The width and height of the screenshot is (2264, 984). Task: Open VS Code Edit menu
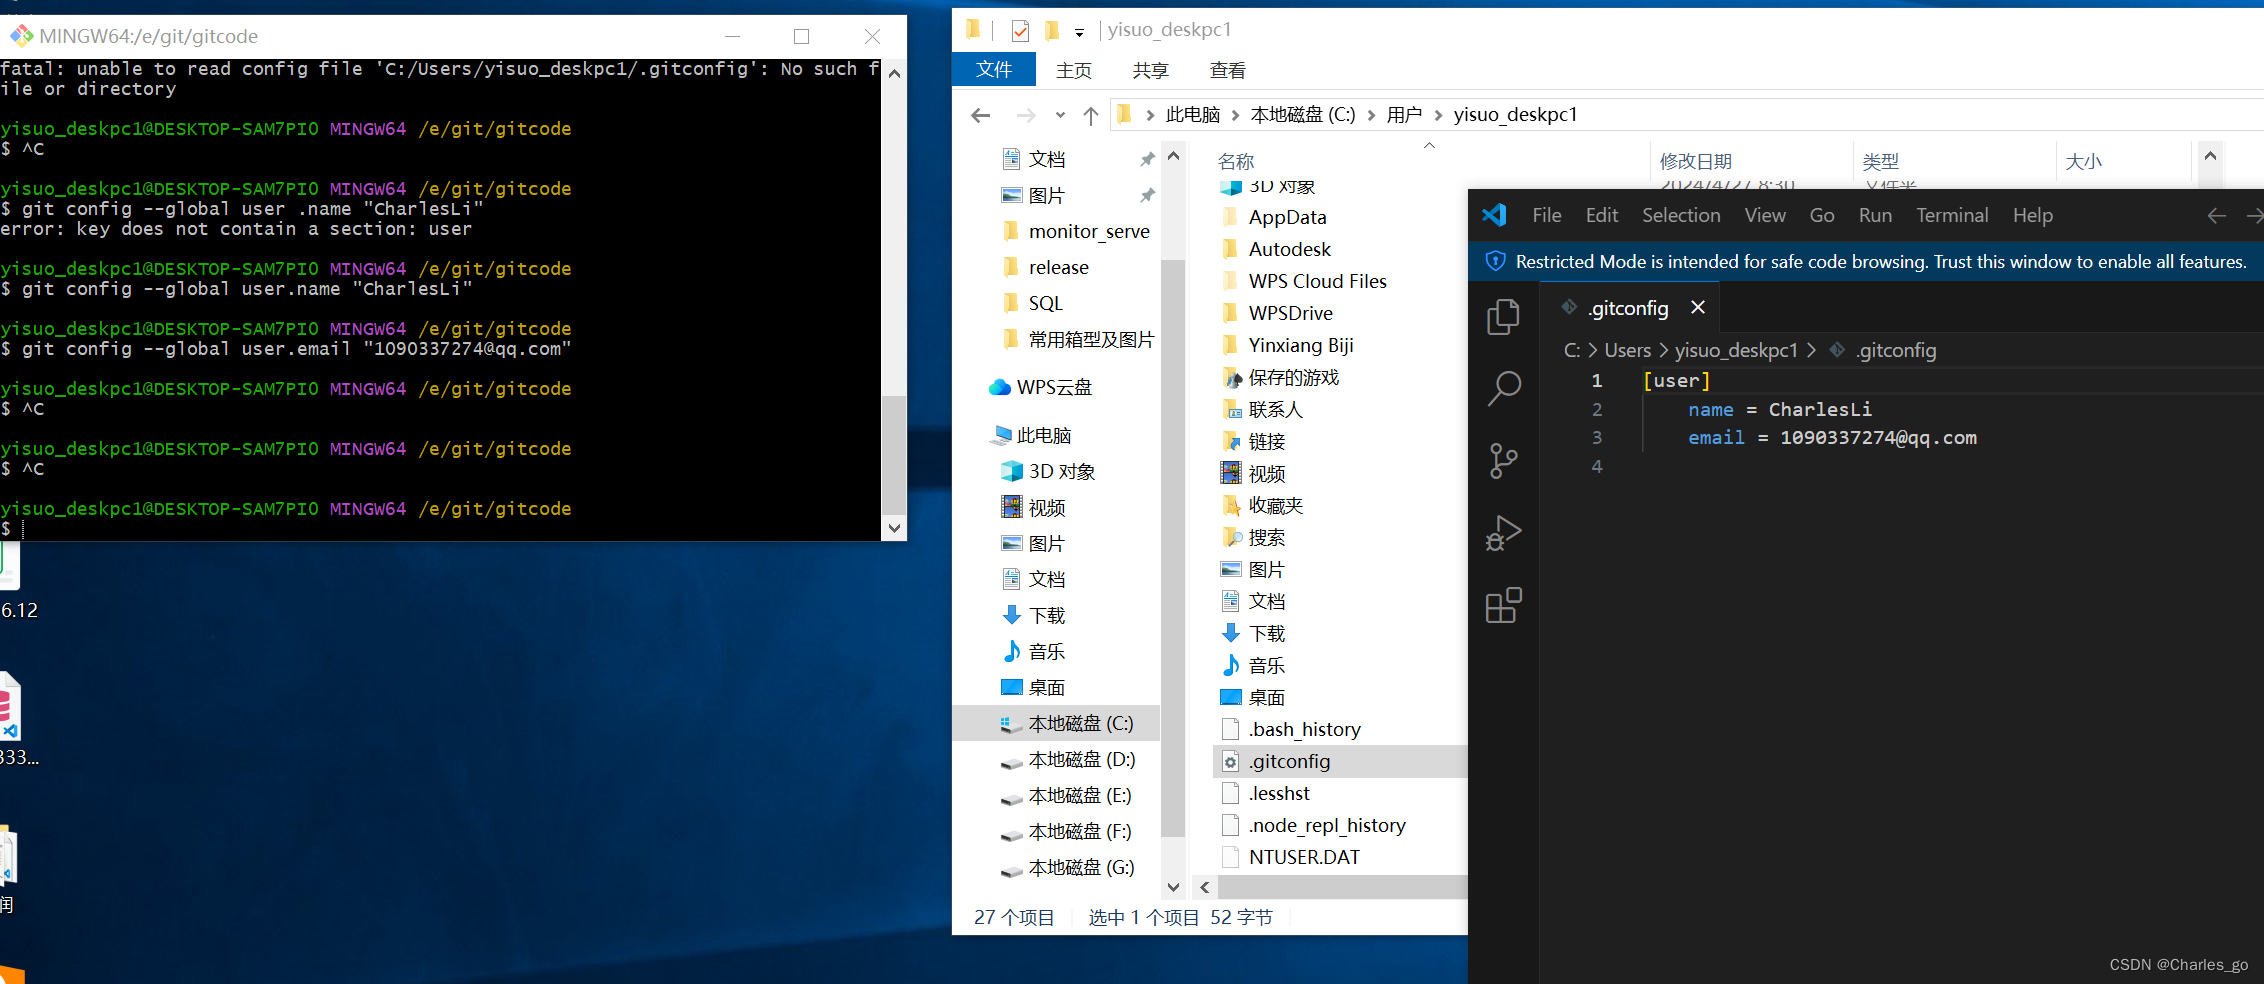[x=1601, y=215]
